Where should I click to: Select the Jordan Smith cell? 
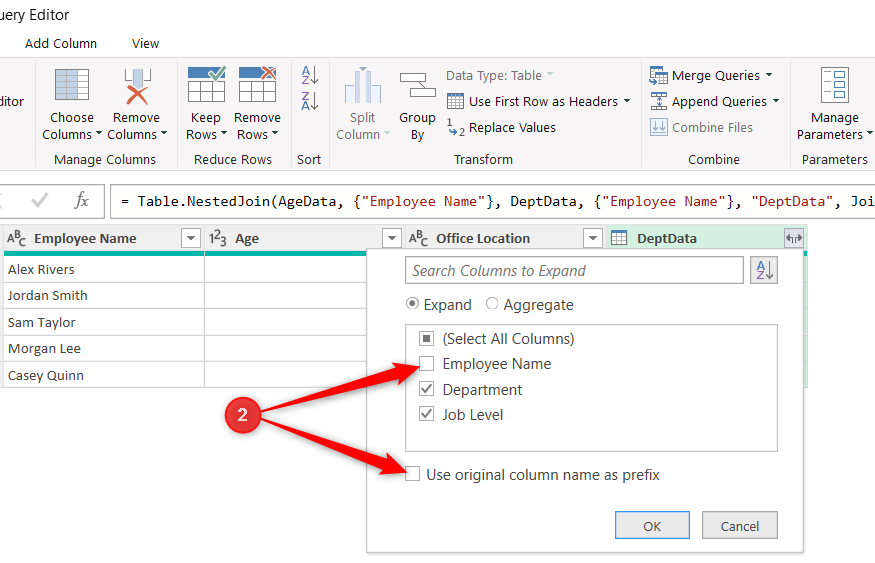(x=103, y=296)
